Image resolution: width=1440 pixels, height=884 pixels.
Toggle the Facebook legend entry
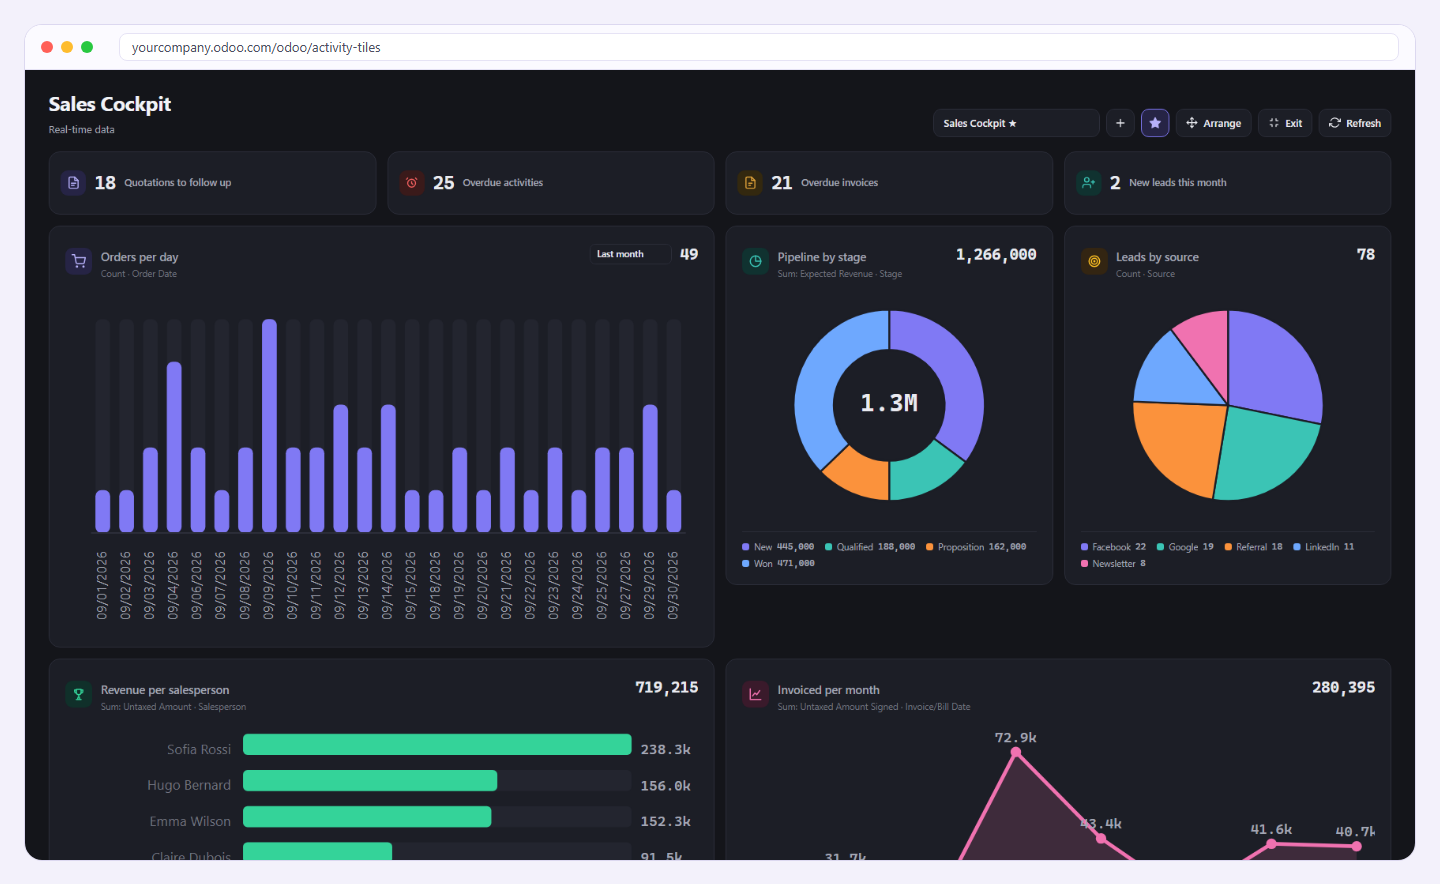coord(1113,547)
